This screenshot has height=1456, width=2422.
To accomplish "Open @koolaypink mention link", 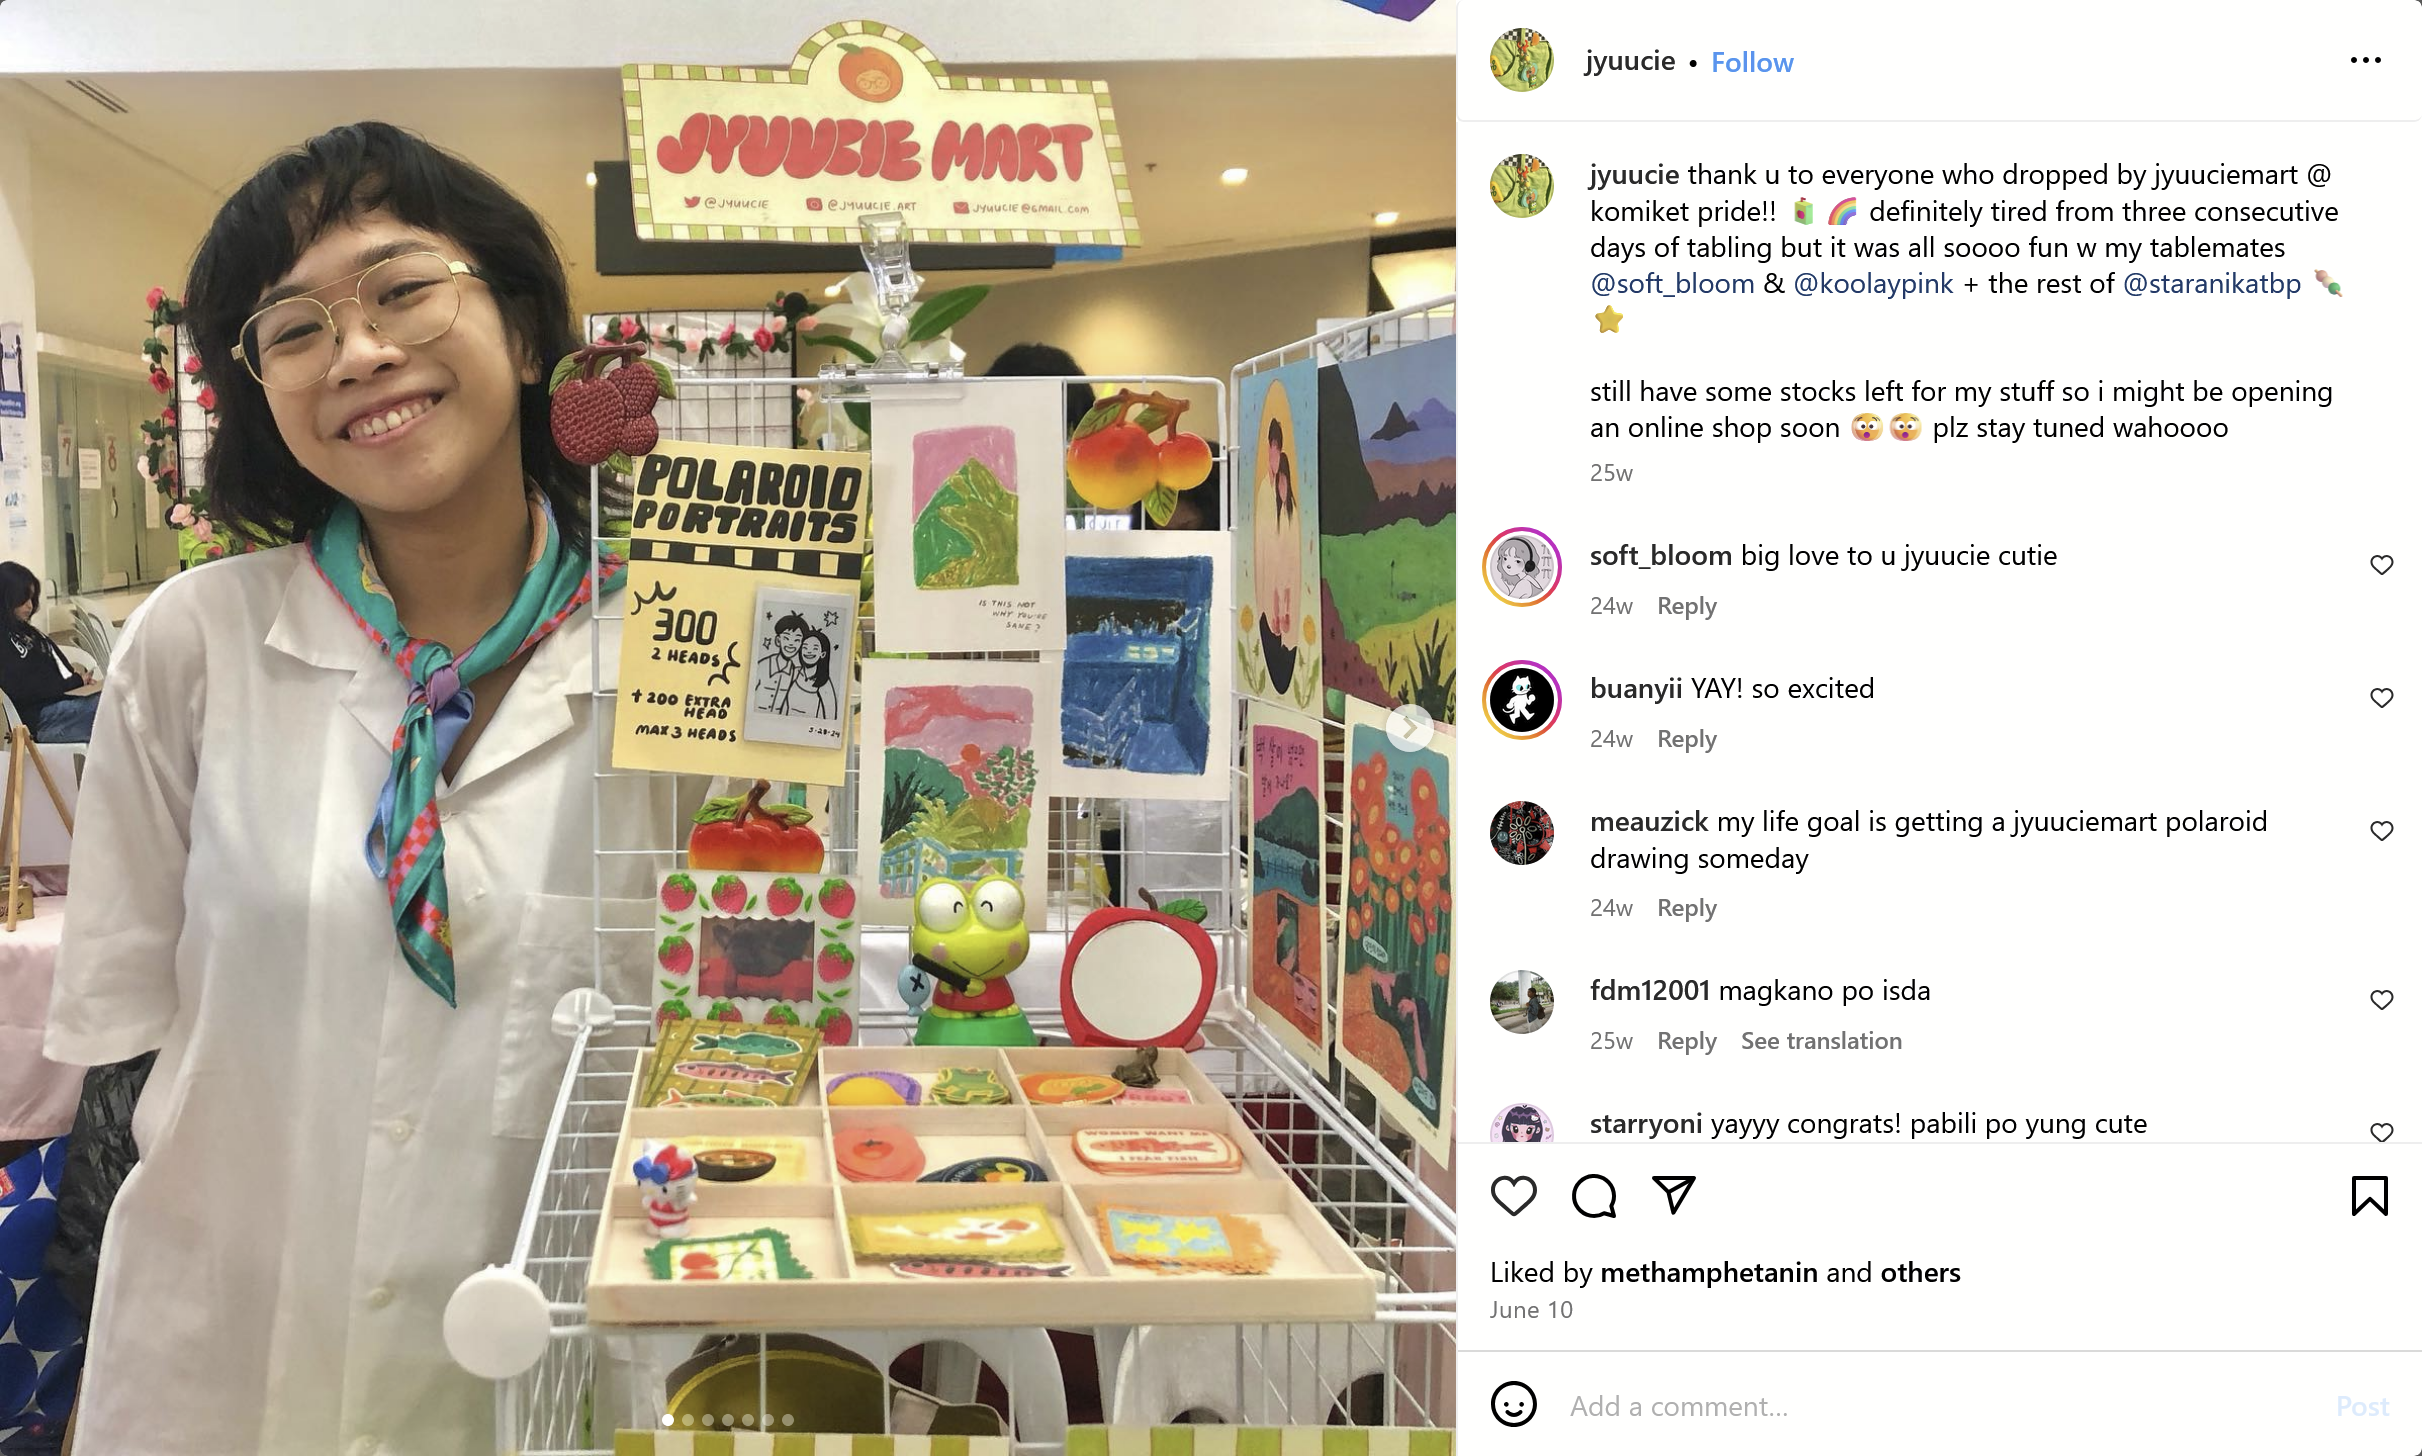I will (1873, 284).
